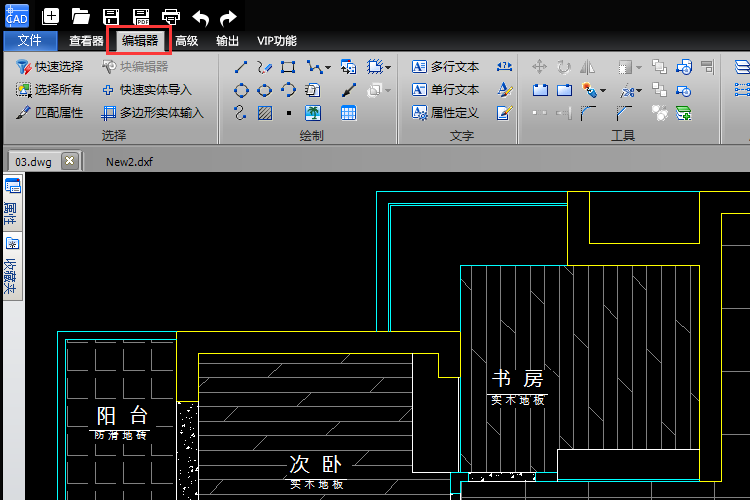Image resolution: width=750 pixels, height=500 pixels.
Task: Switch to the 03.dwg document tab
Action: (x=33, y=162)
